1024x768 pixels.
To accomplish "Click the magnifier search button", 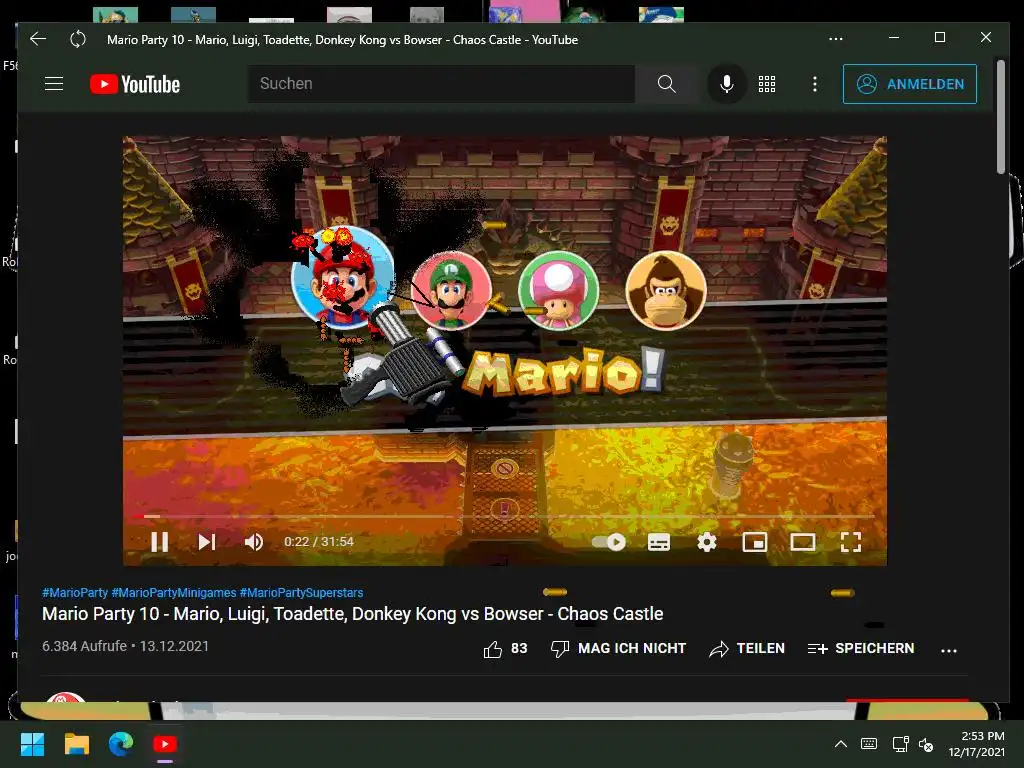I will (x=666, y=84).
